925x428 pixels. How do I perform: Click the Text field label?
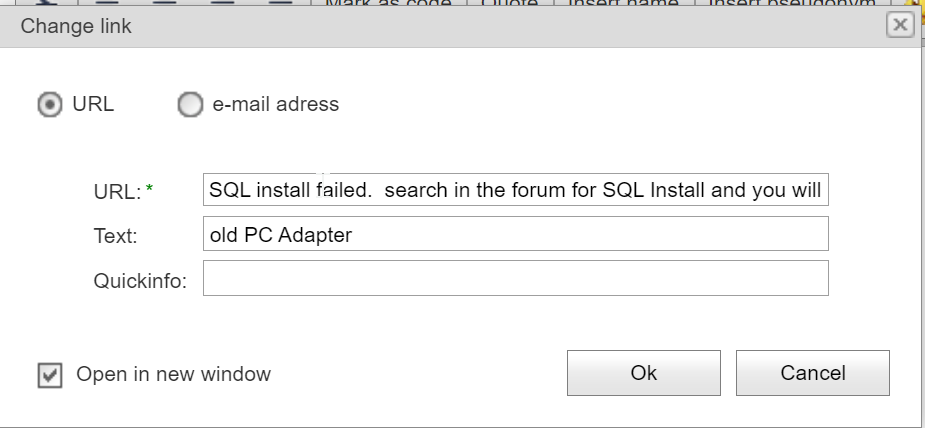coord(115,237)
